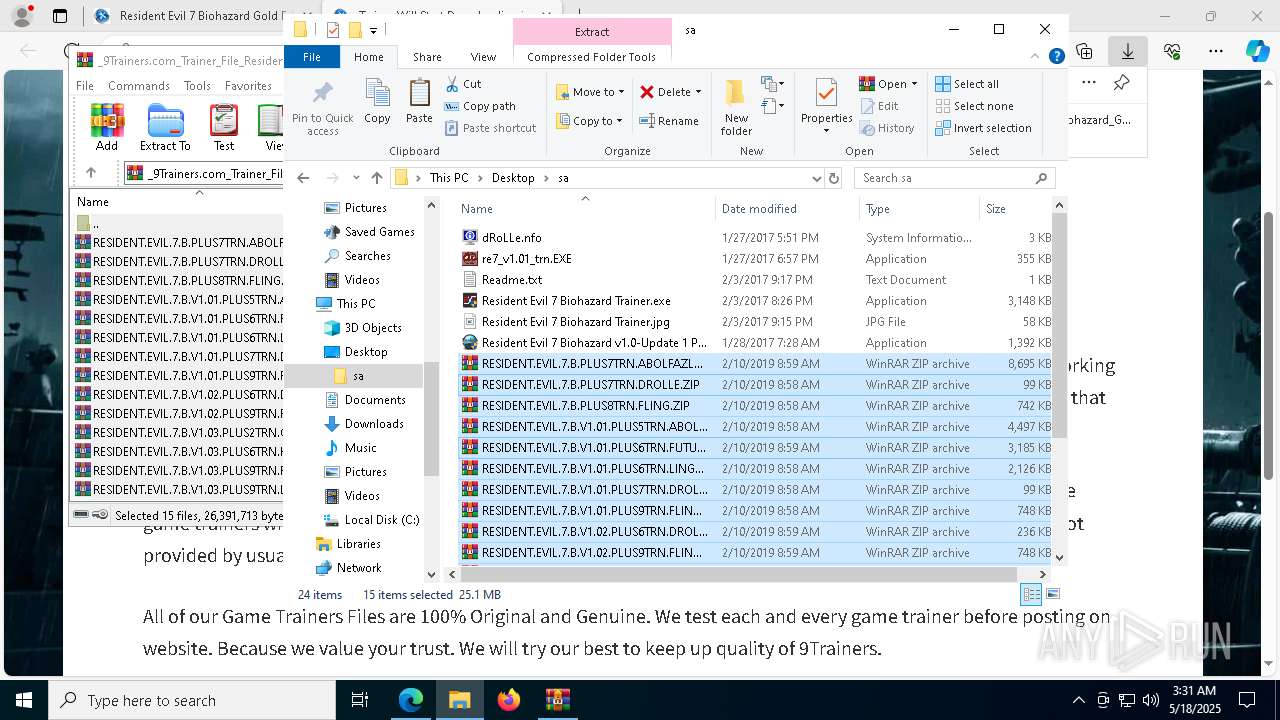The height and width of the screenshot is (720, 1280).
Task: Sort by the Name column header
Action: 587,209
